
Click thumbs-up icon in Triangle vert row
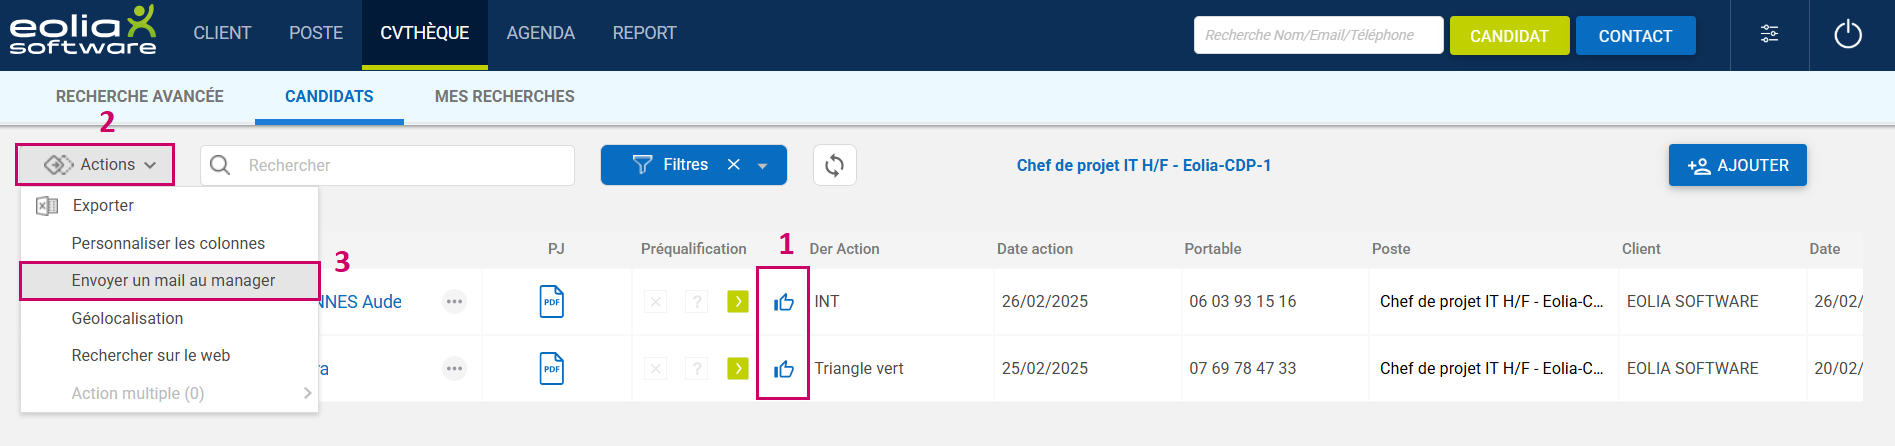point(784,369)
